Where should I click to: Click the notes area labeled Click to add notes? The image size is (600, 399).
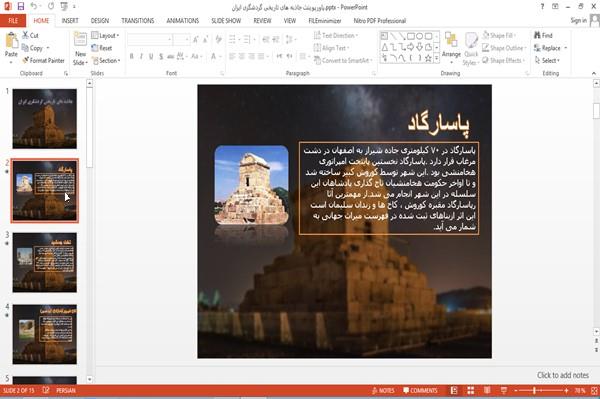(562, 375)
